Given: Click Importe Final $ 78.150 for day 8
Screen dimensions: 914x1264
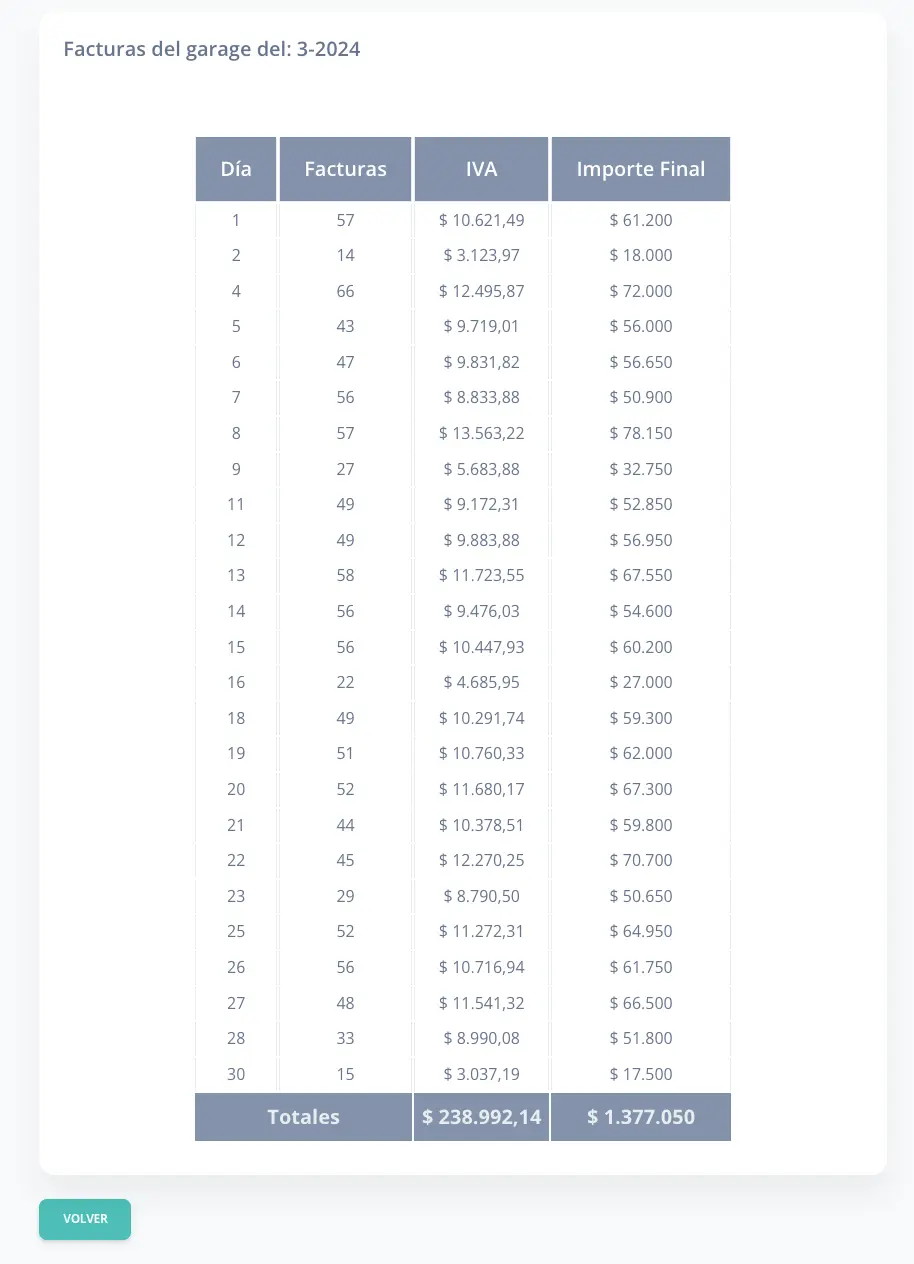Looking at the screenshot, I should [641, 433].
